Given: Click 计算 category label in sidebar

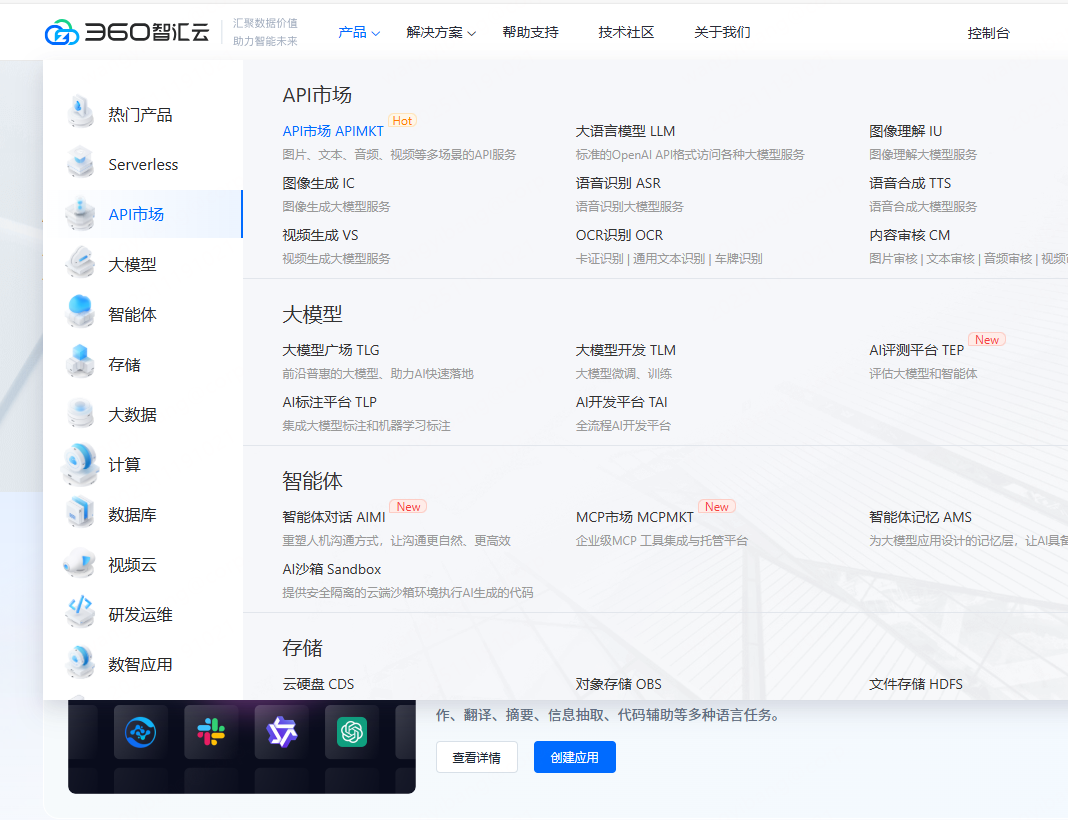Looking at the screenshot, I should [x=124, y=464].
